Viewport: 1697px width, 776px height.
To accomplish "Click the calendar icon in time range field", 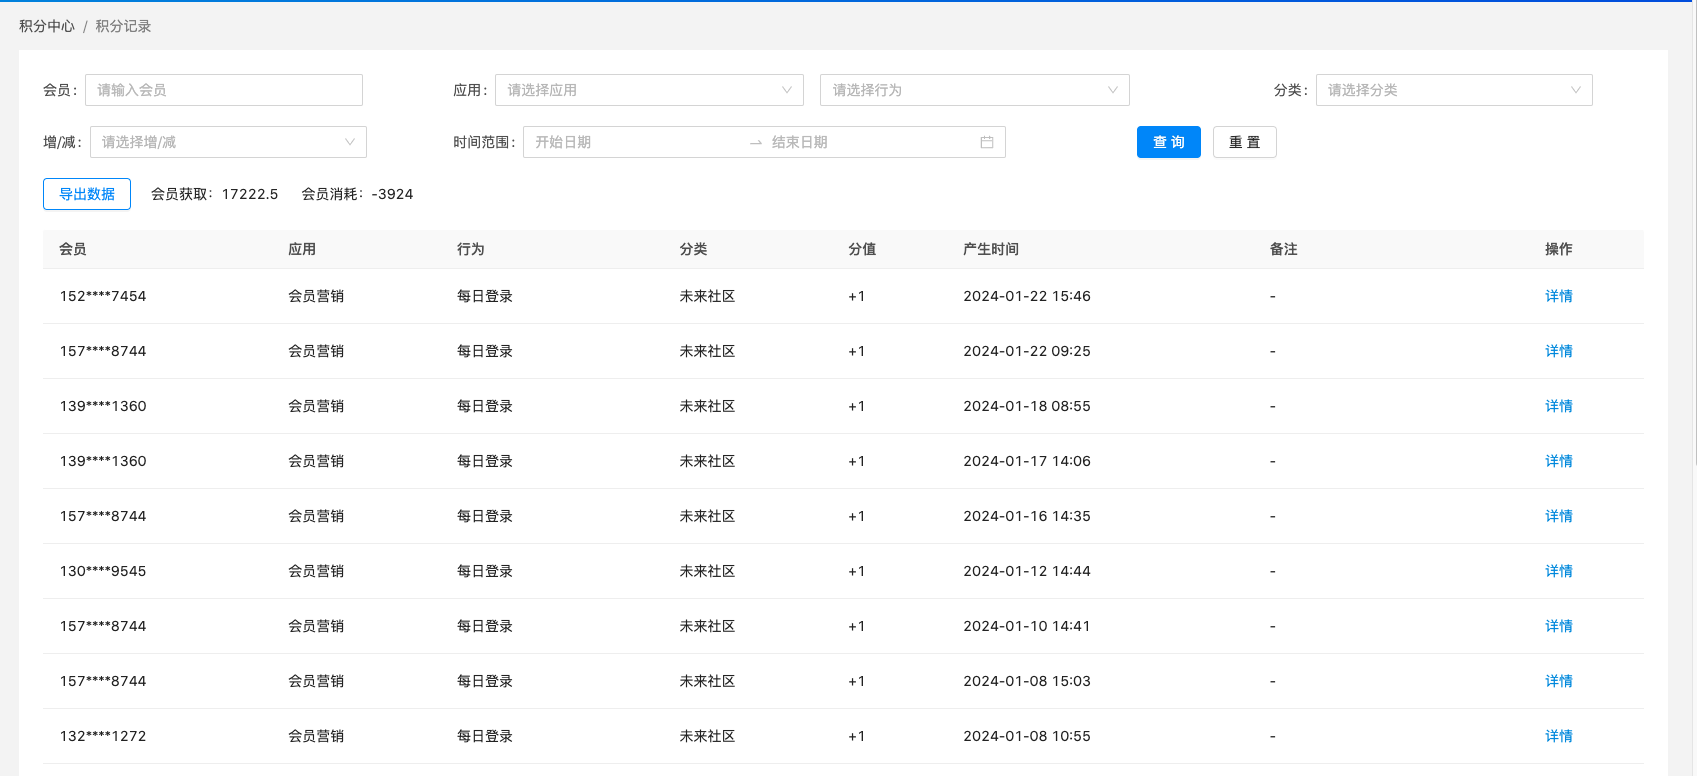I will (986, 142).
